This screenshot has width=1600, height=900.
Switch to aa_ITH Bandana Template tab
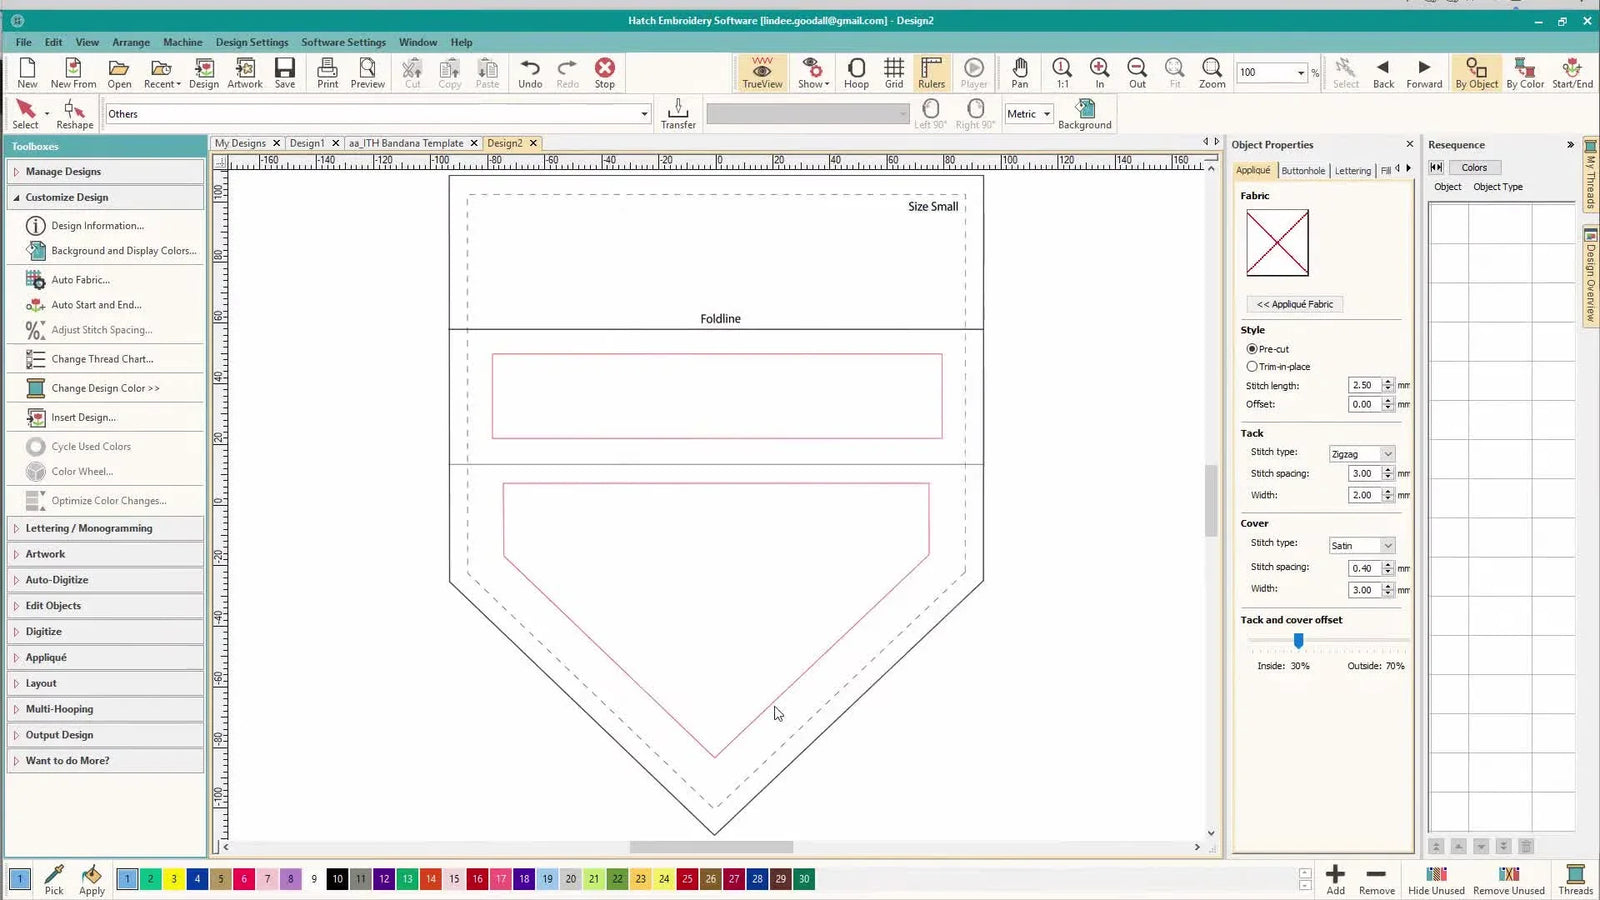406,143
